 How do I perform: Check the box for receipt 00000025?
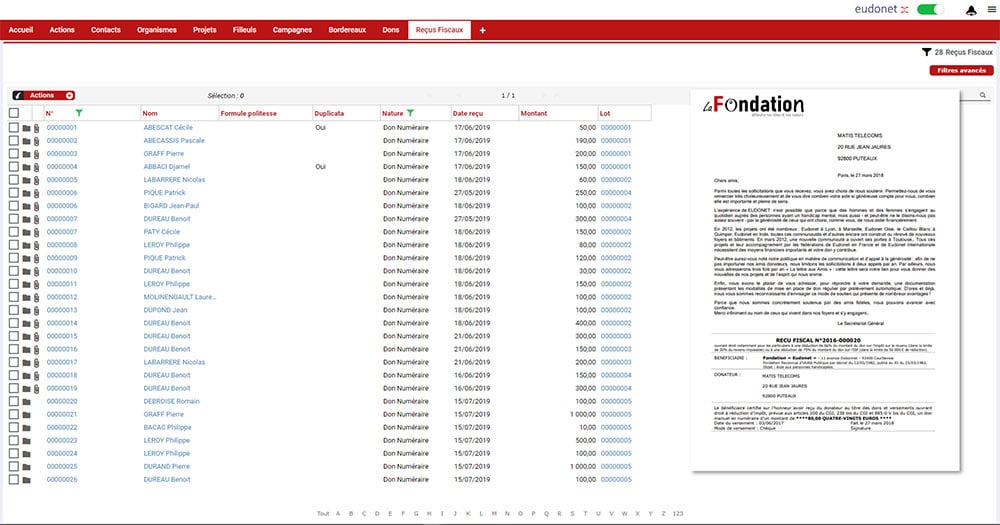[x=13, y=466]
